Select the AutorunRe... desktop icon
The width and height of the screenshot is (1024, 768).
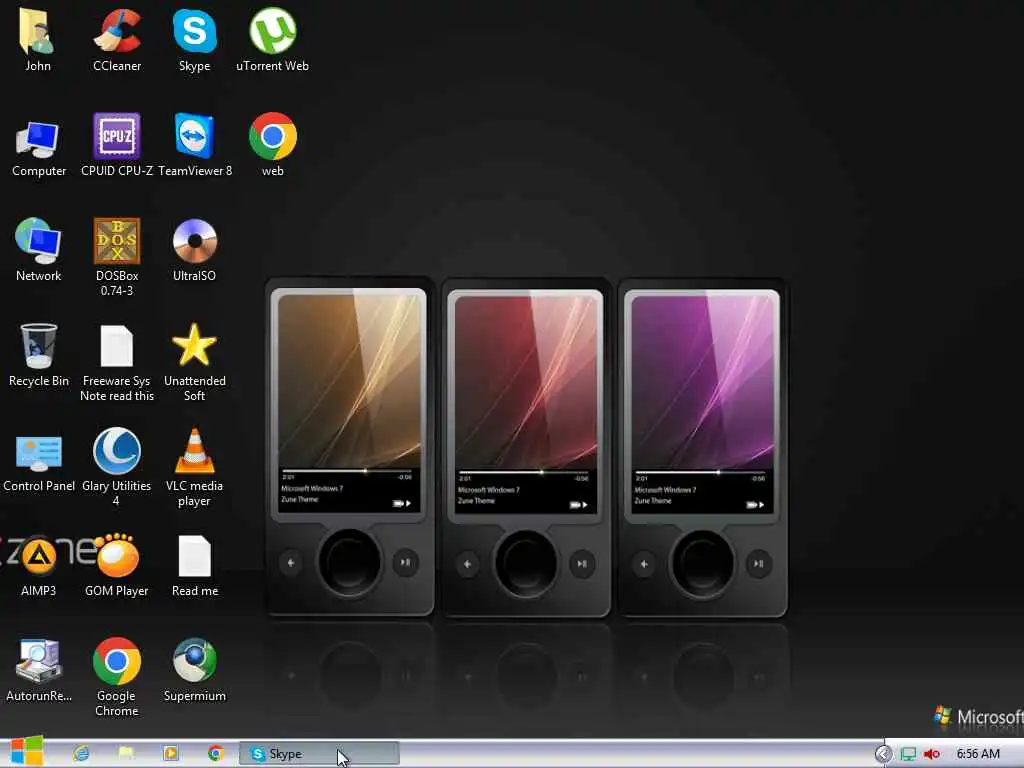39,670
